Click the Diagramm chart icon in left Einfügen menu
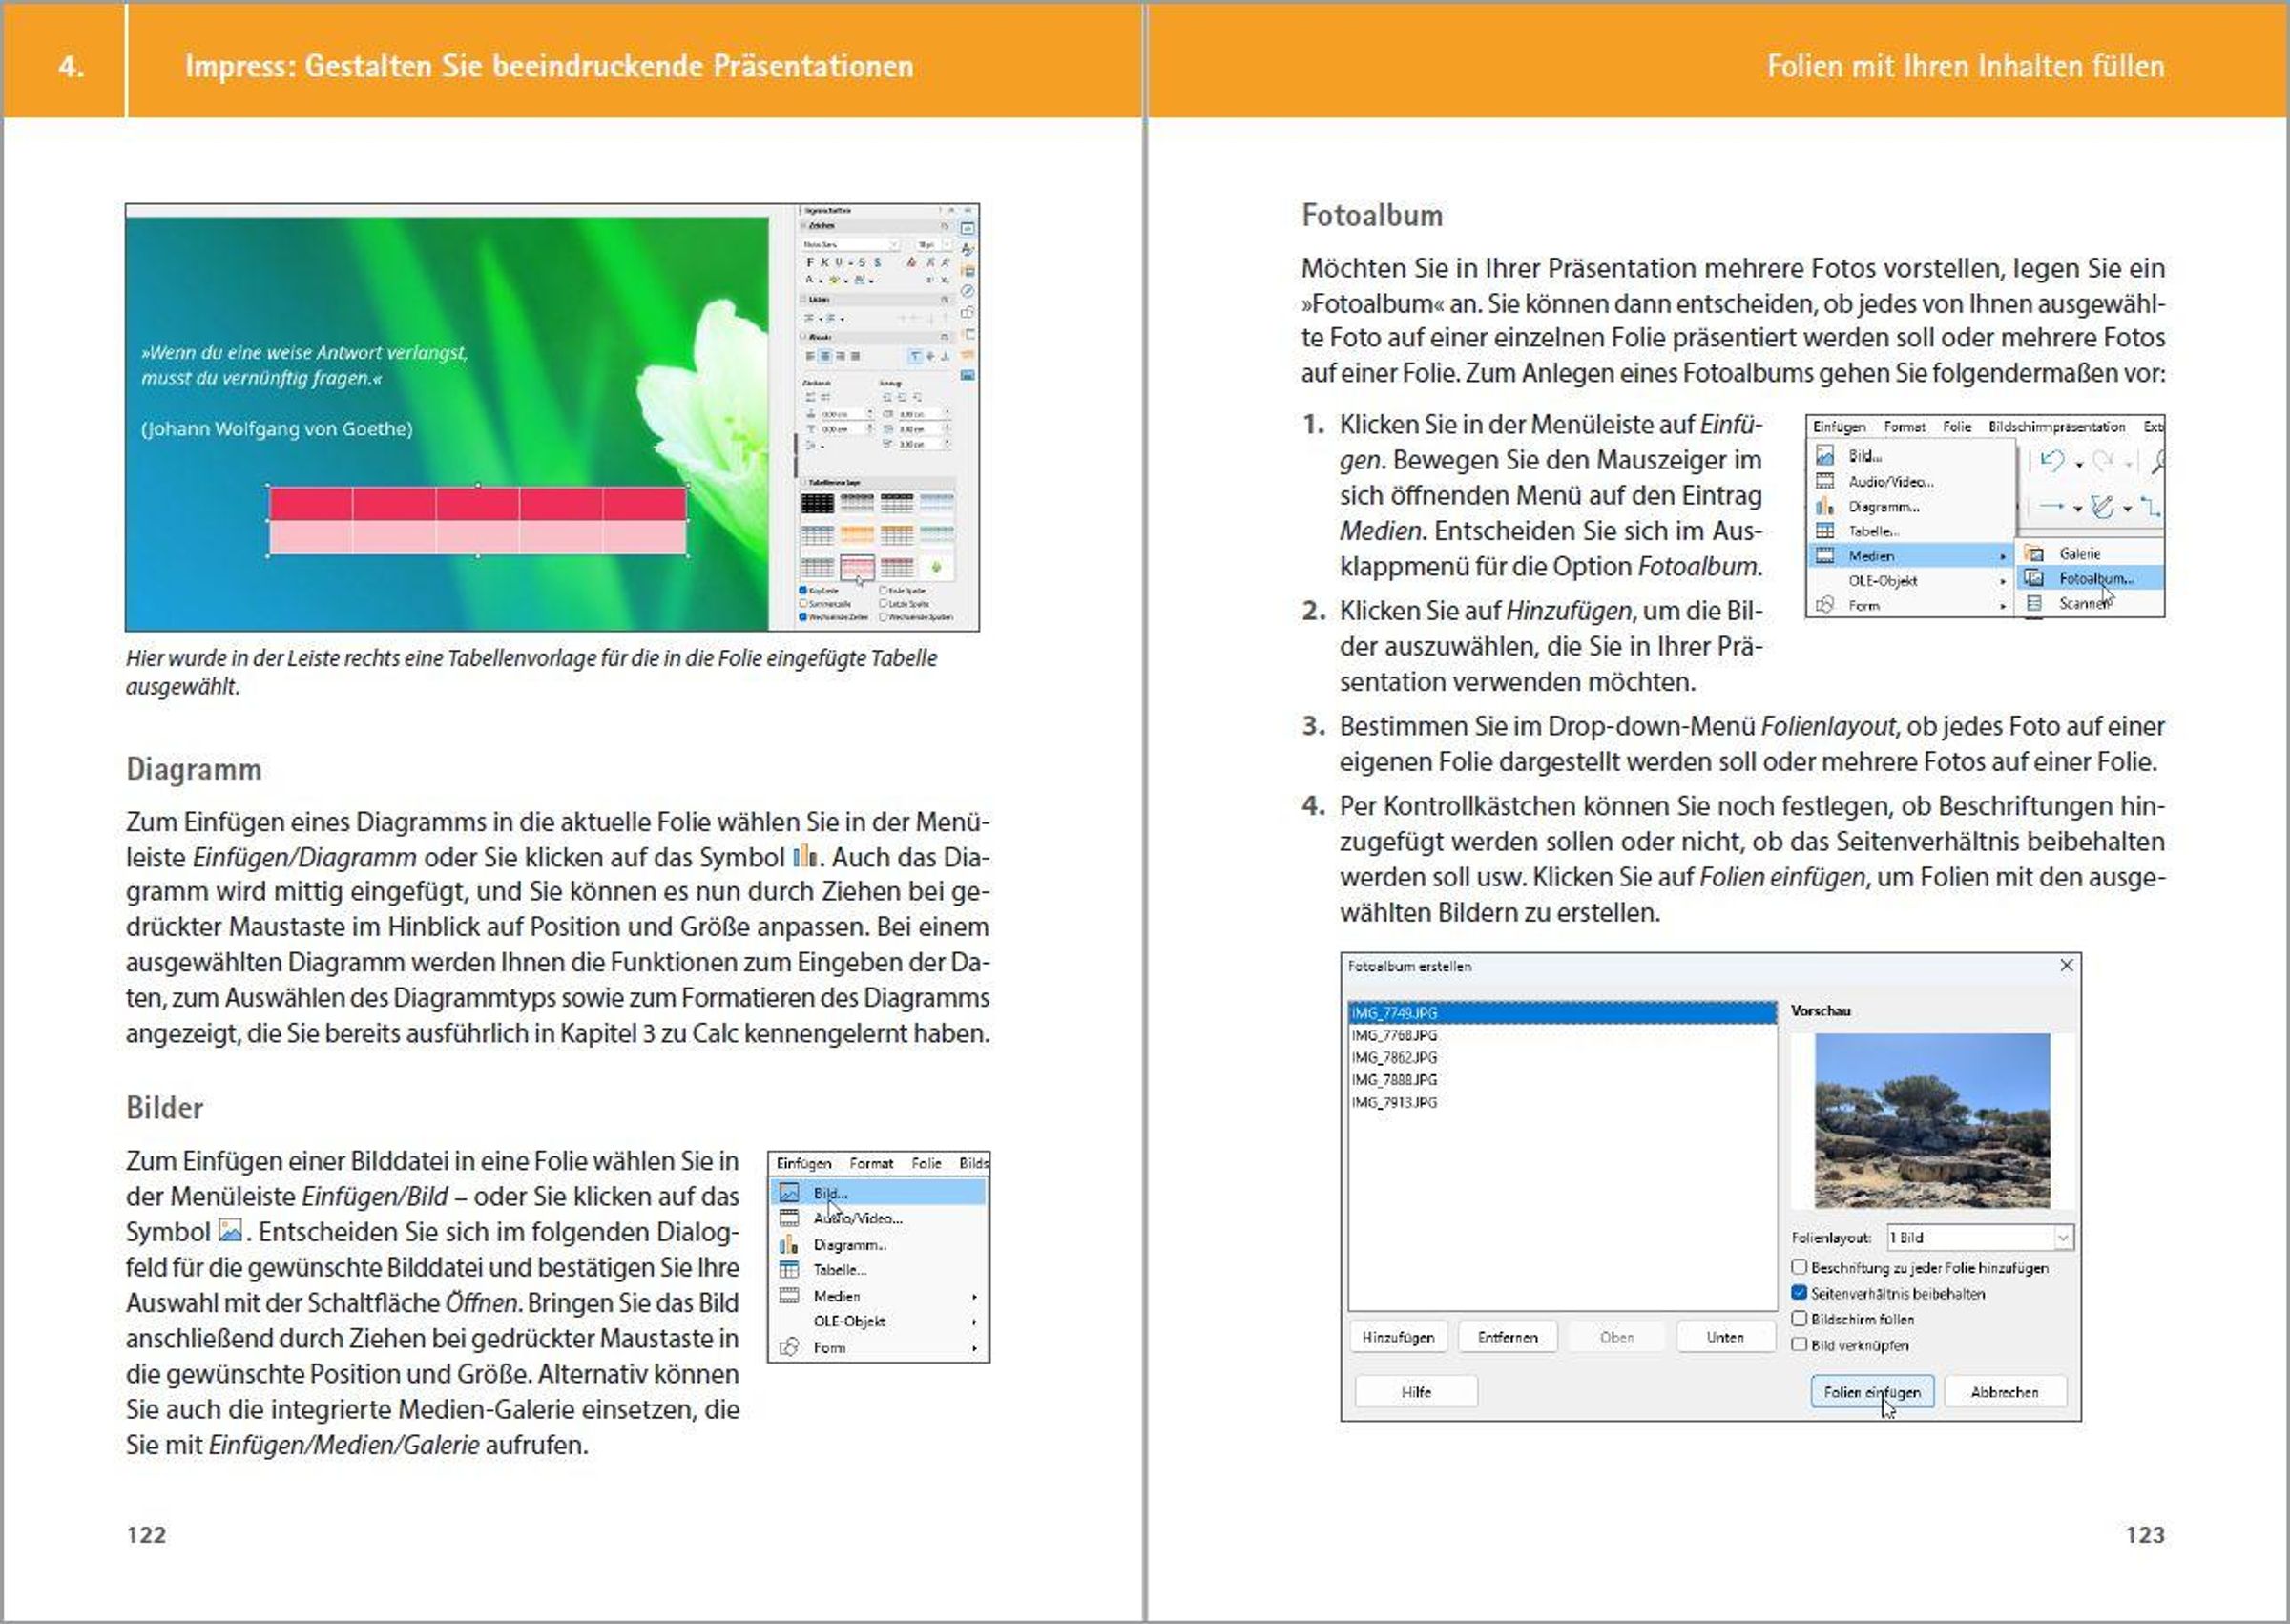This screenshot has height=1624, width=2290. point(789,1245)
